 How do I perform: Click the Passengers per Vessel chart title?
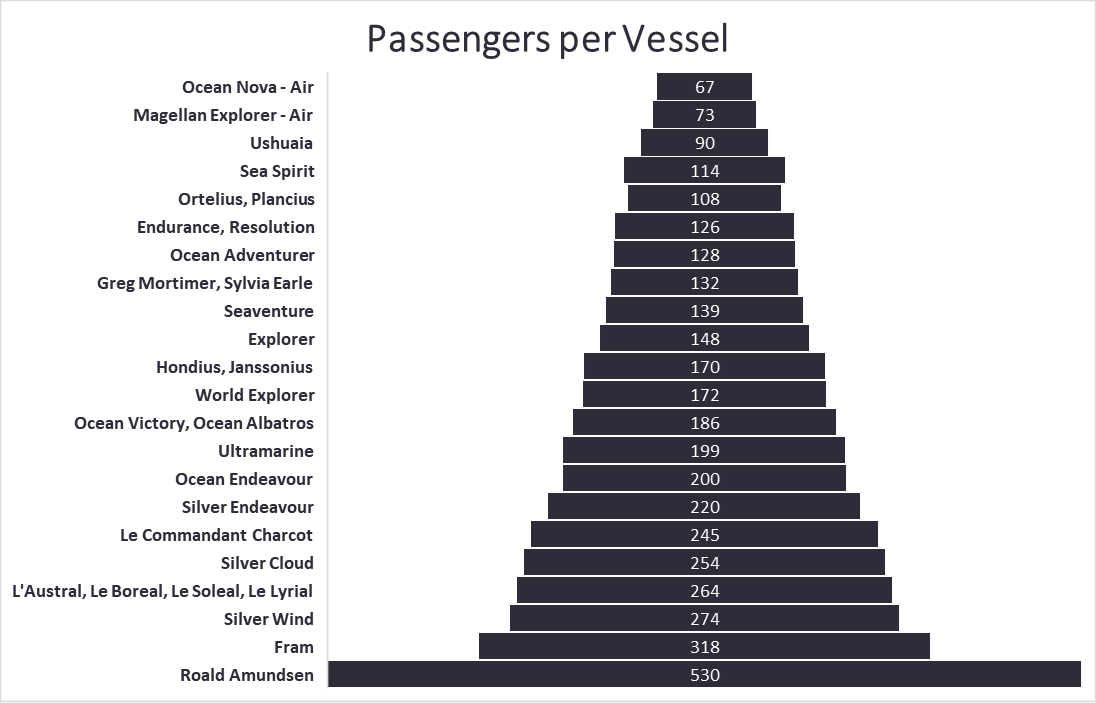tap(547, 39)
